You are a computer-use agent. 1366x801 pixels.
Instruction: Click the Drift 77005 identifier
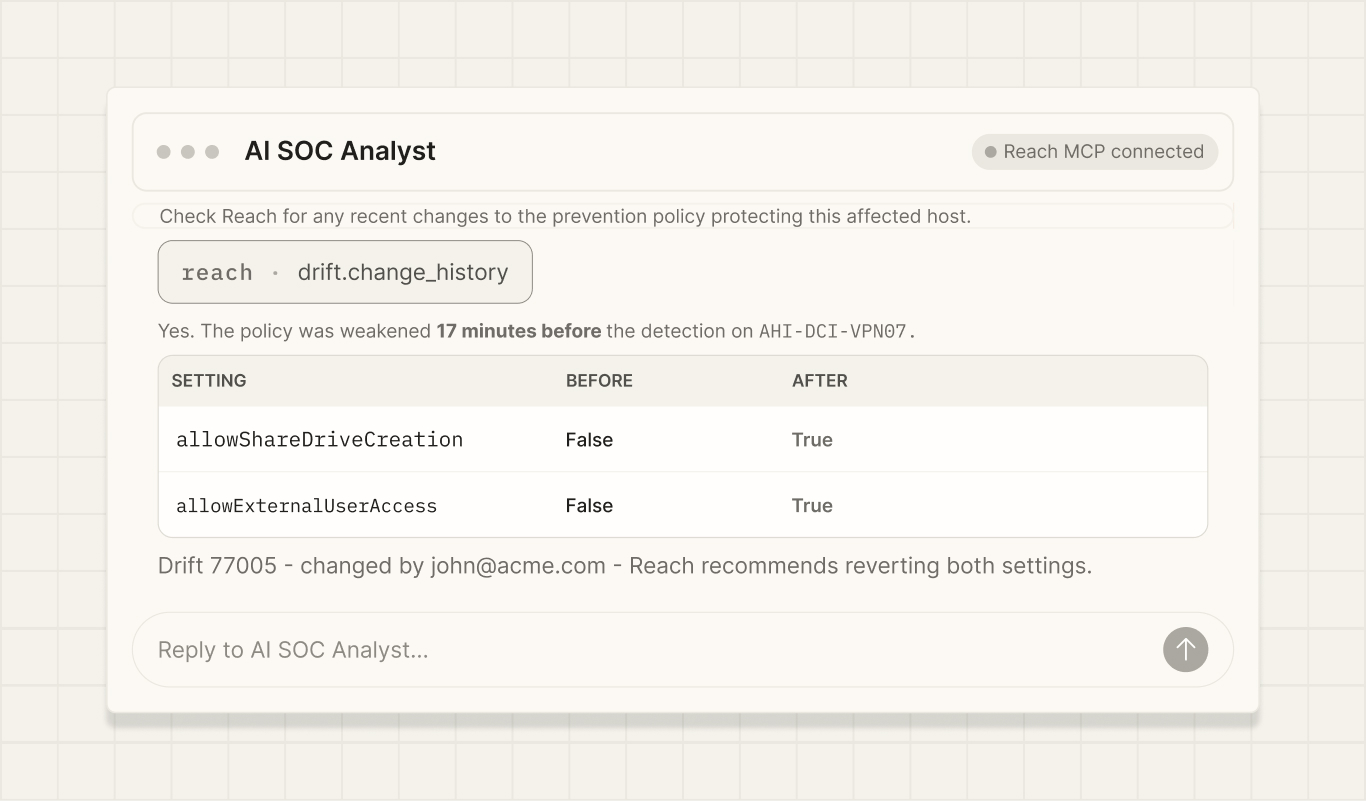point(217,566)
